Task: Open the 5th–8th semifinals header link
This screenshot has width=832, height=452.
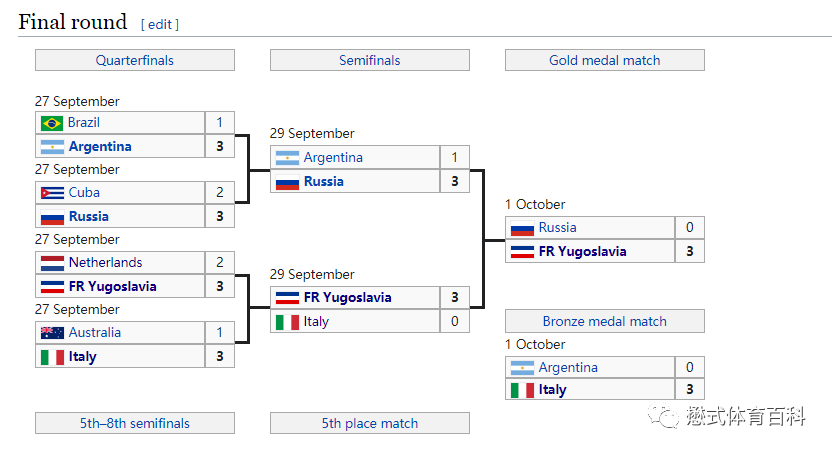Action: click(x=135, y=423)
